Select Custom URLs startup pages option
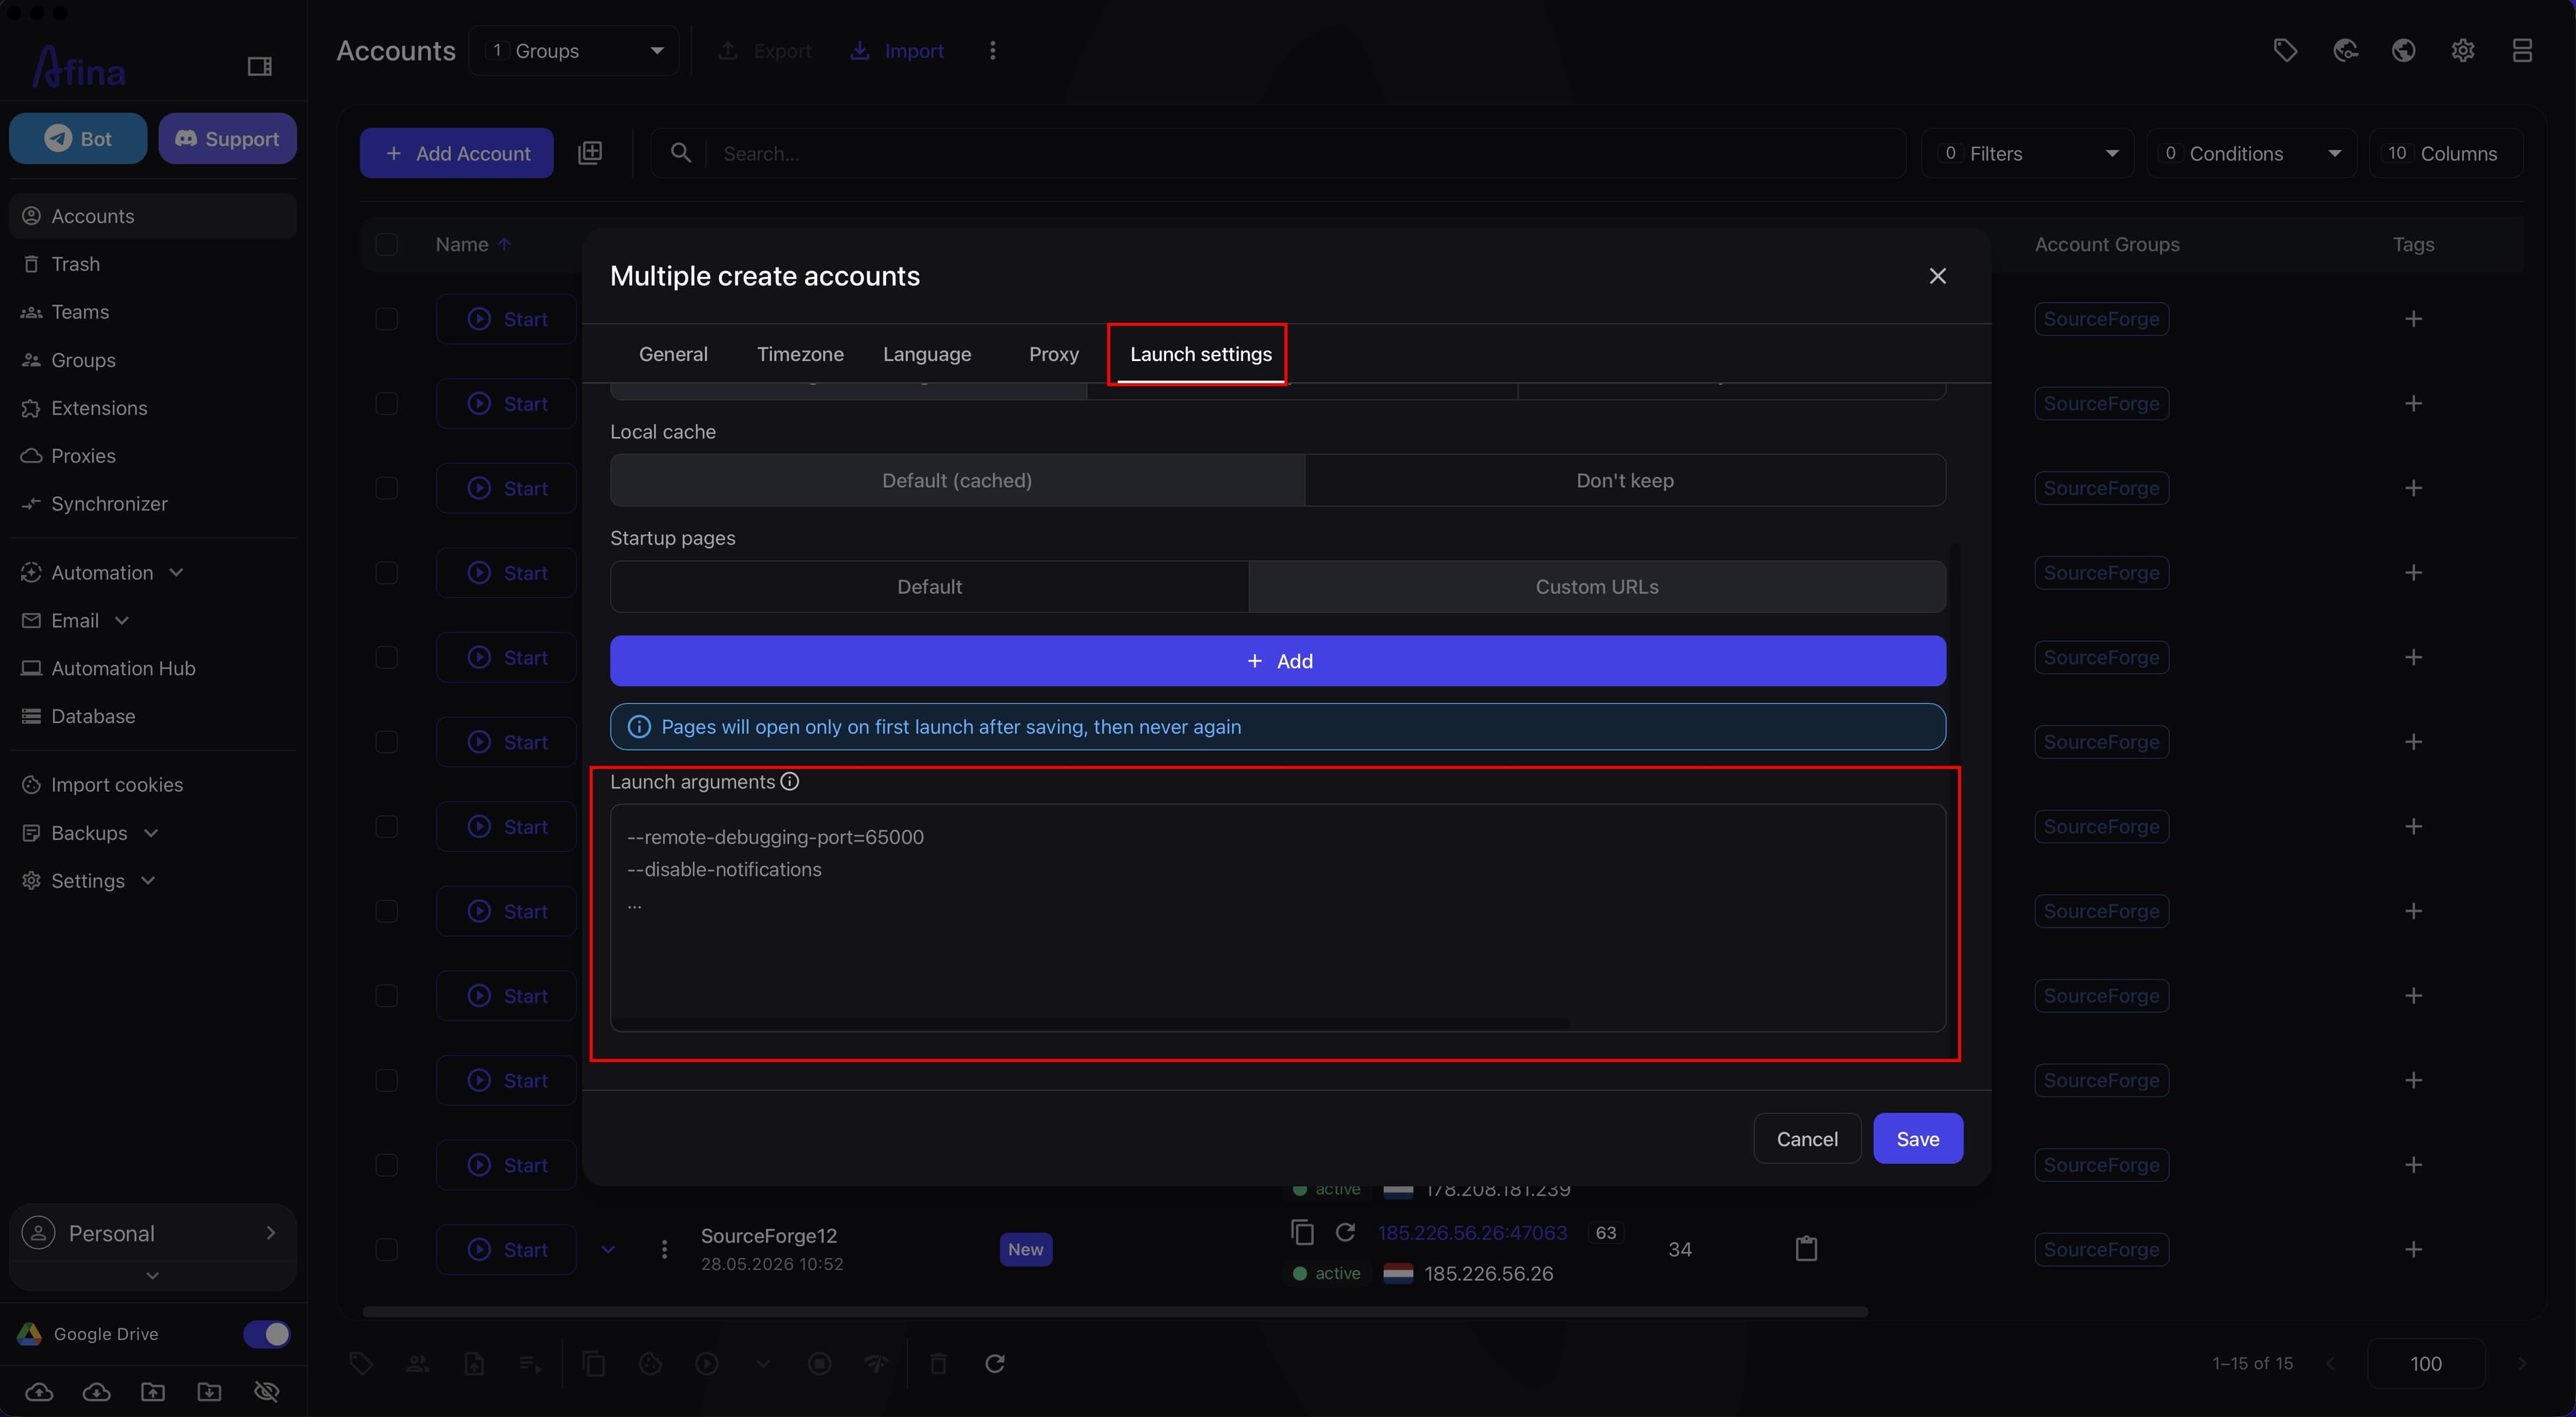This screenshot has height=1417, width=2576. pos(1597,587)
